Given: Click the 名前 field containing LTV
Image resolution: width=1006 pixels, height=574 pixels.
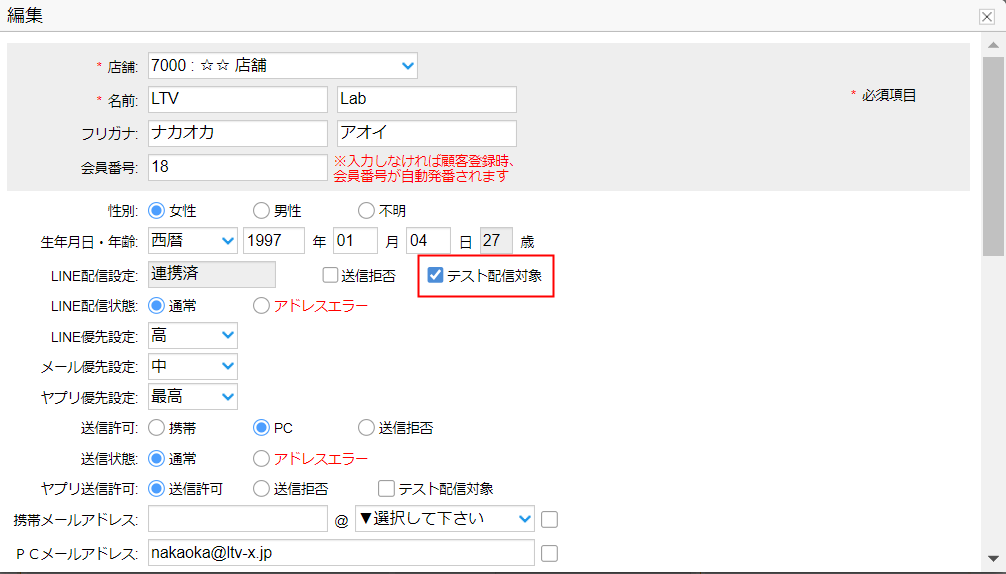Looking at the screenshot, I should (x=238, y=100).
